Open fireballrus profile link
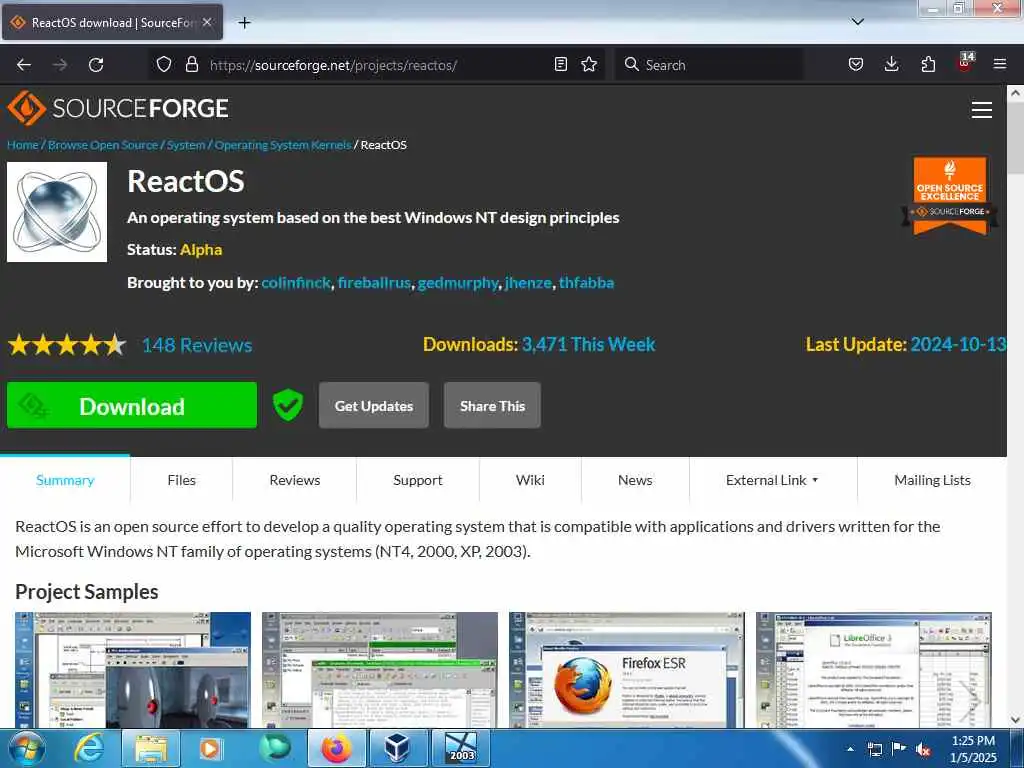 [x=374, y=283]
